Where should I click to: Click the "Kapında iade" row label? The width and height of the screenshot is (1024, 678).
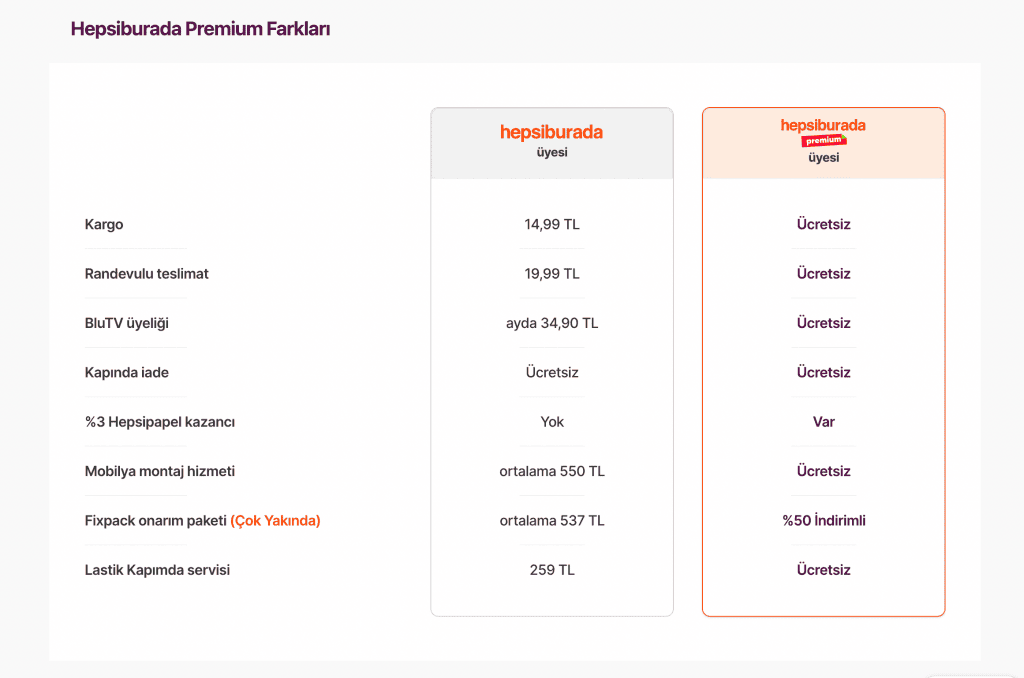click(127, 373)
